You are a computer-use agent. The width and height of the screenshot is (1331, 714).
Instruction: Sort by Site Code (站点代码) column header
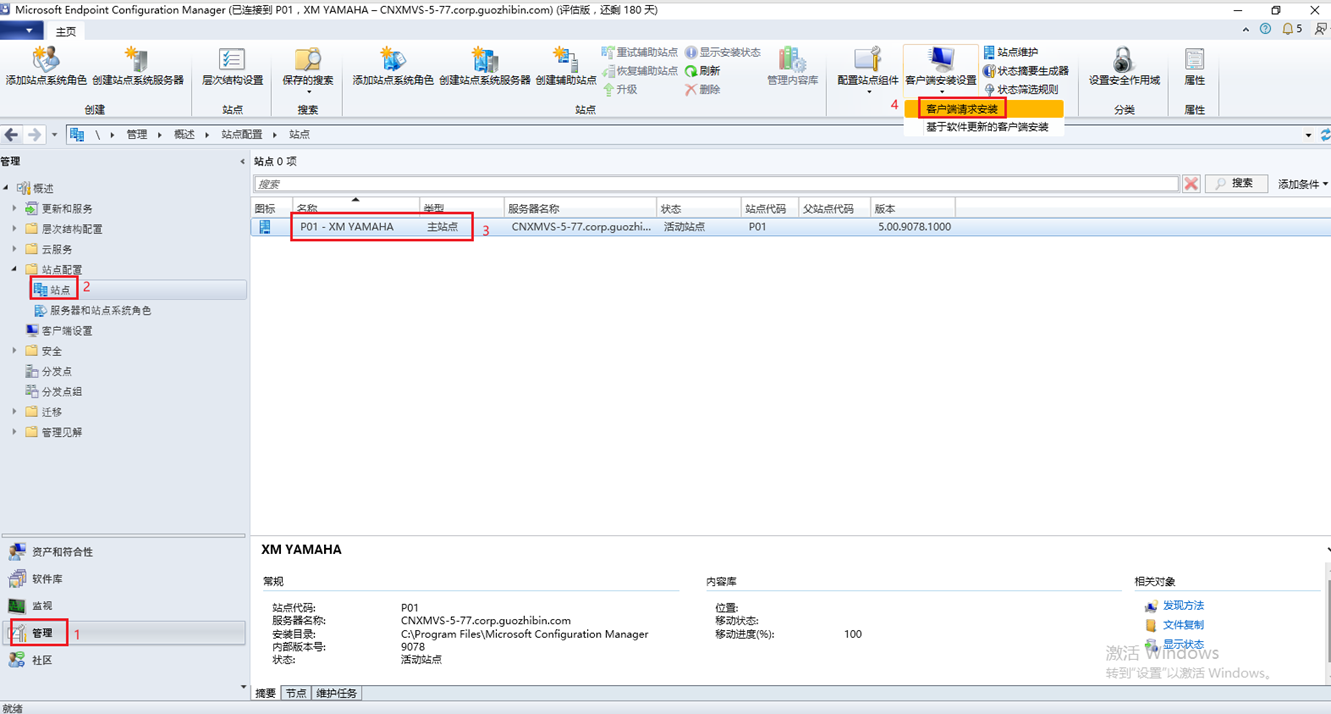click(x=770, y=209)
